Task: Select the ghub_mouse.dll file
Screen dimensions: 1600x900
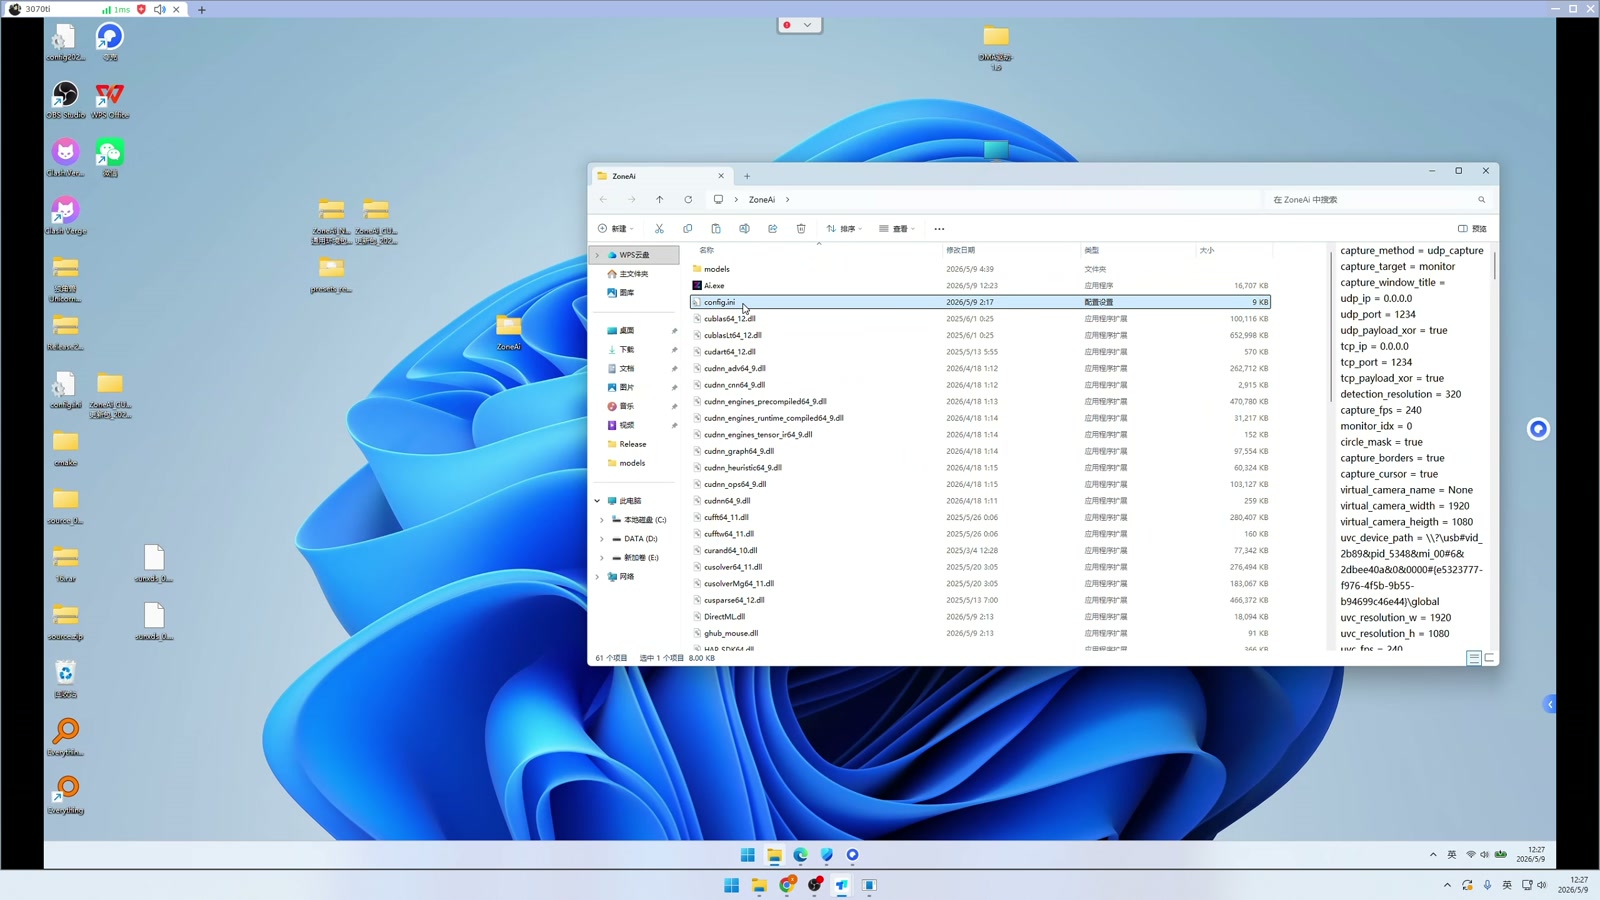Action: point(981,633)
